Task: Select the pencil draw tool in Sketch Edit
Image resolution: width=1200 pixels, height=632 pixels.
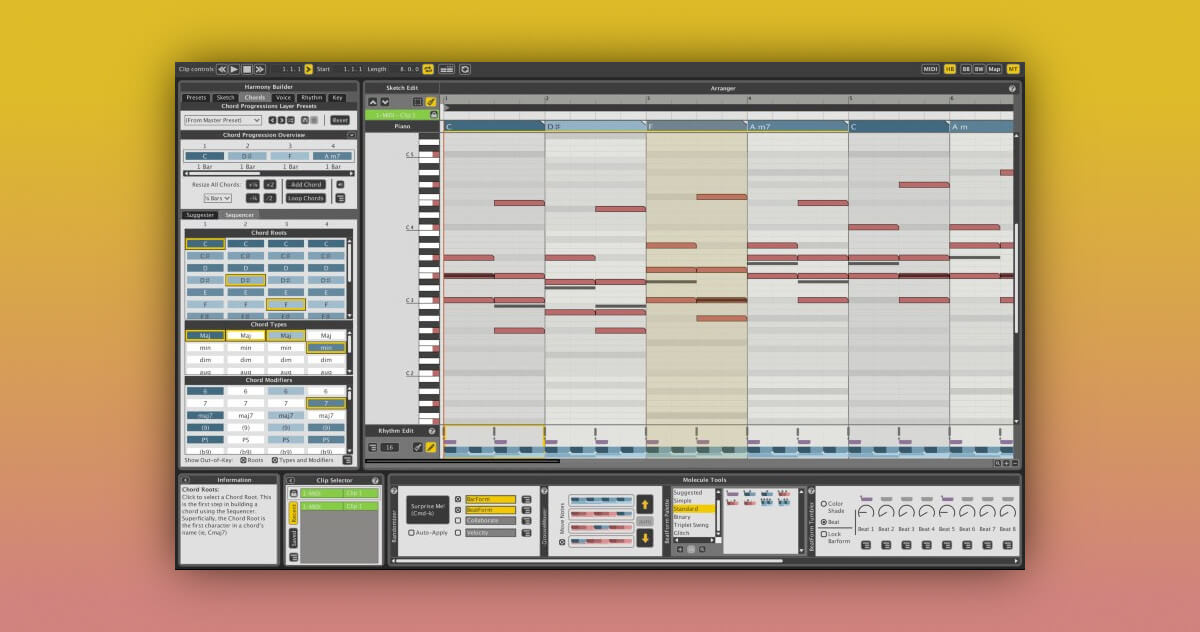Action: pos(431,101)
